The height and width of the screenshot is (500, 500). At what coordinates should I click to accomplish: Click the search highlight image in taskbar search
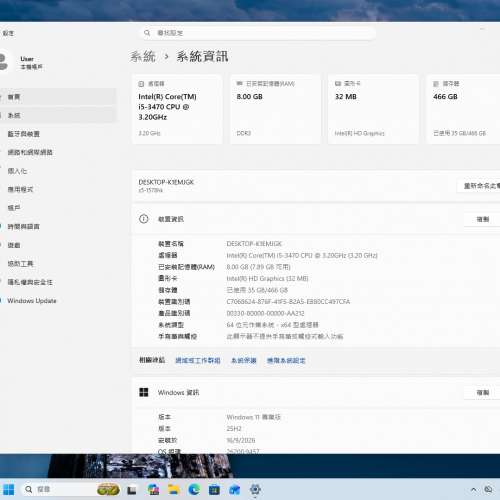(x=108, y=489)
